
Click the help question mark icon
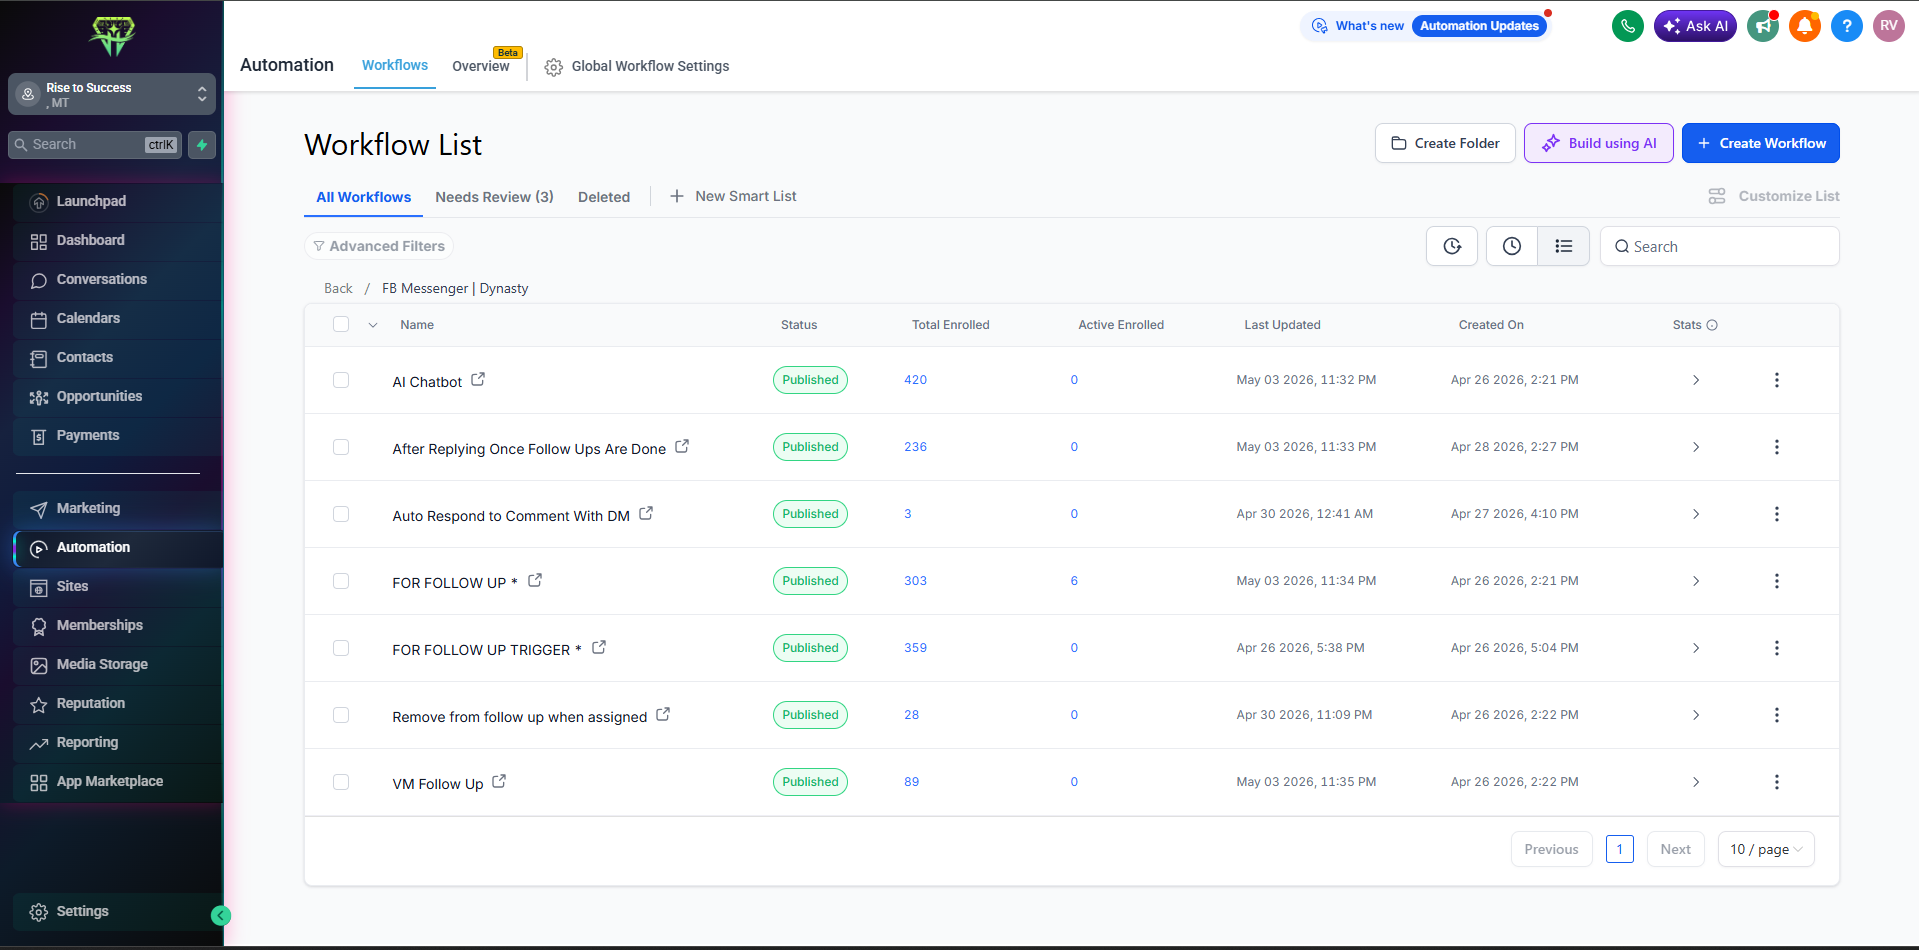[x=1847, y=26]
